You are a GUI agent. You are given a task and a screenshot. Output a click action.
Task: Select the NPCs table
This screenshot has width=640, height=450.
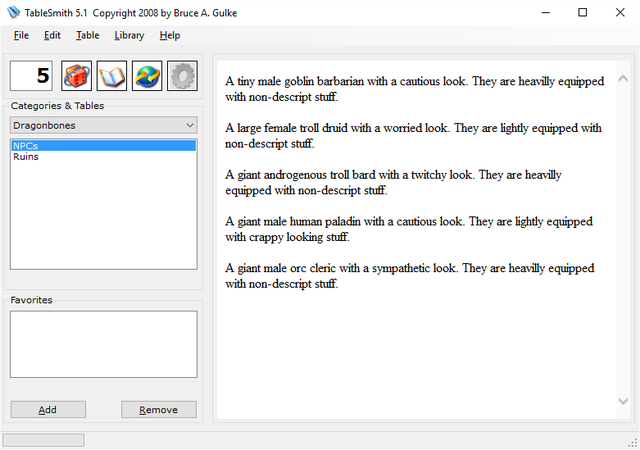[104, 145]
